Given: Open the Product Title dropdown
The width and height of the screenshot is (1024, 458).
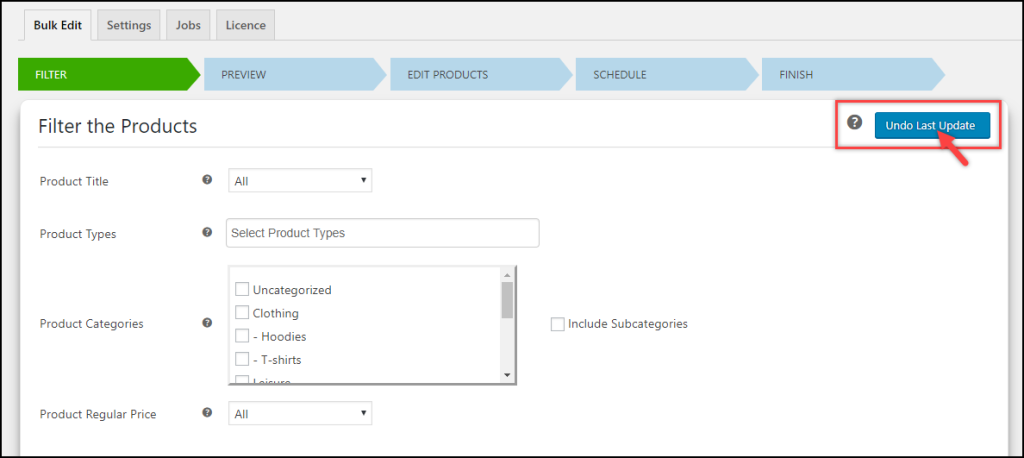Looking at the screenshot, I should pyautogui.click(x=300, y=180).
